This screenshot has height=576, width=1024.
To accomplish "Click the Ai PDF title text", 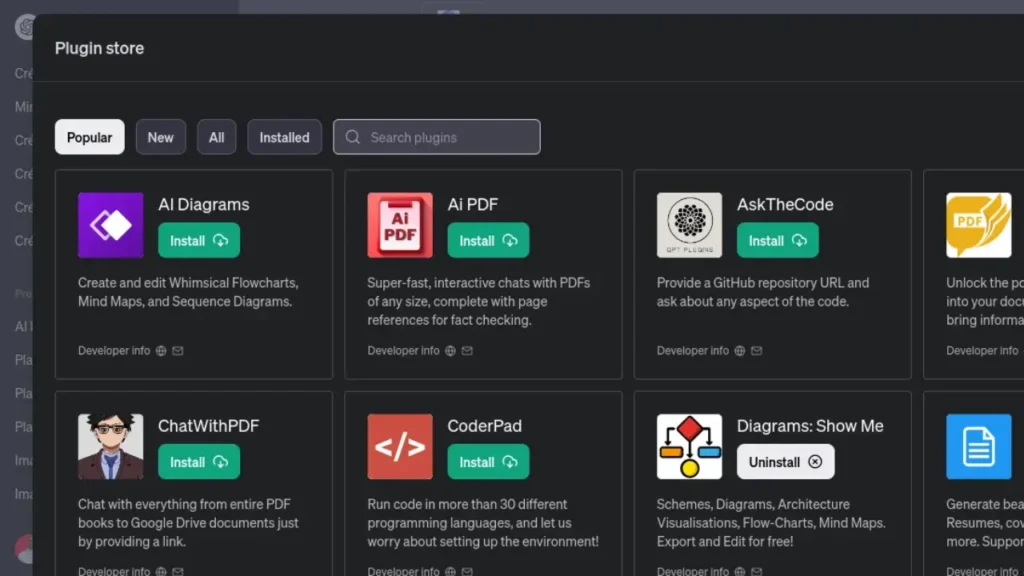I will [473, 204].
